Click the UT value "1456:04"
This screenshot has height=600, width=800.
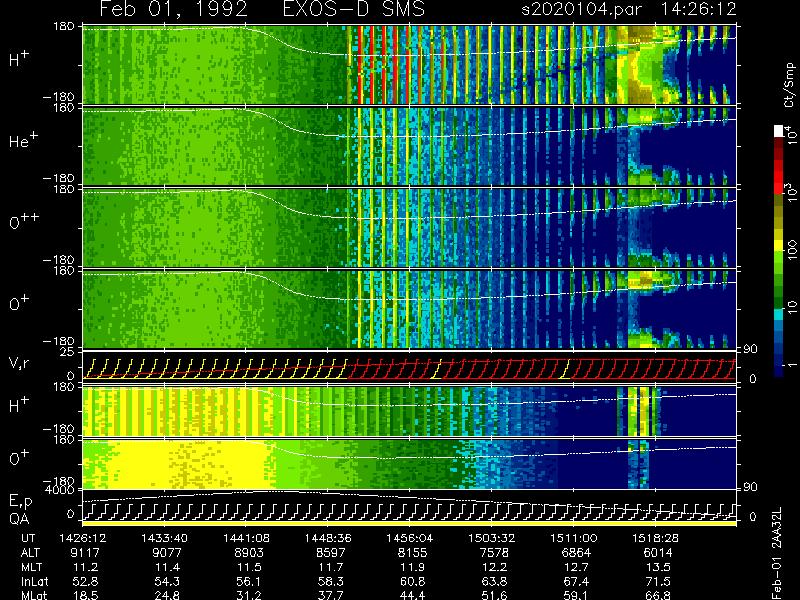click(410, 538)
